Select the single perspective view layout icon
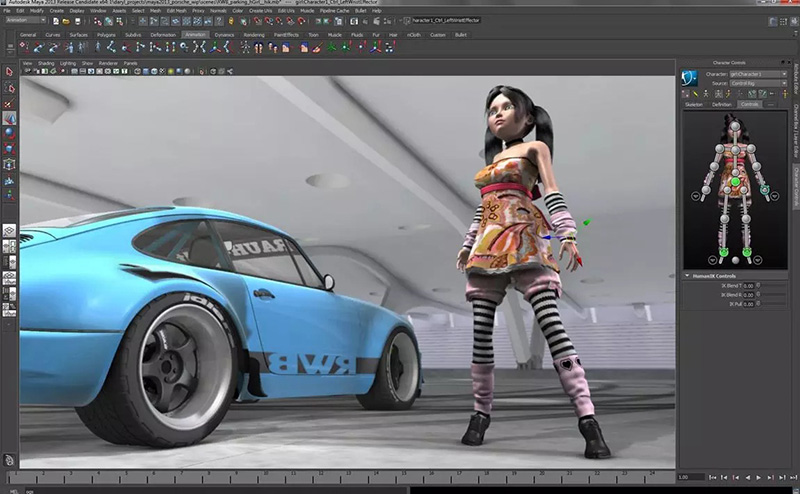Viewport: 800px width, 494px height. coord(9,231)
